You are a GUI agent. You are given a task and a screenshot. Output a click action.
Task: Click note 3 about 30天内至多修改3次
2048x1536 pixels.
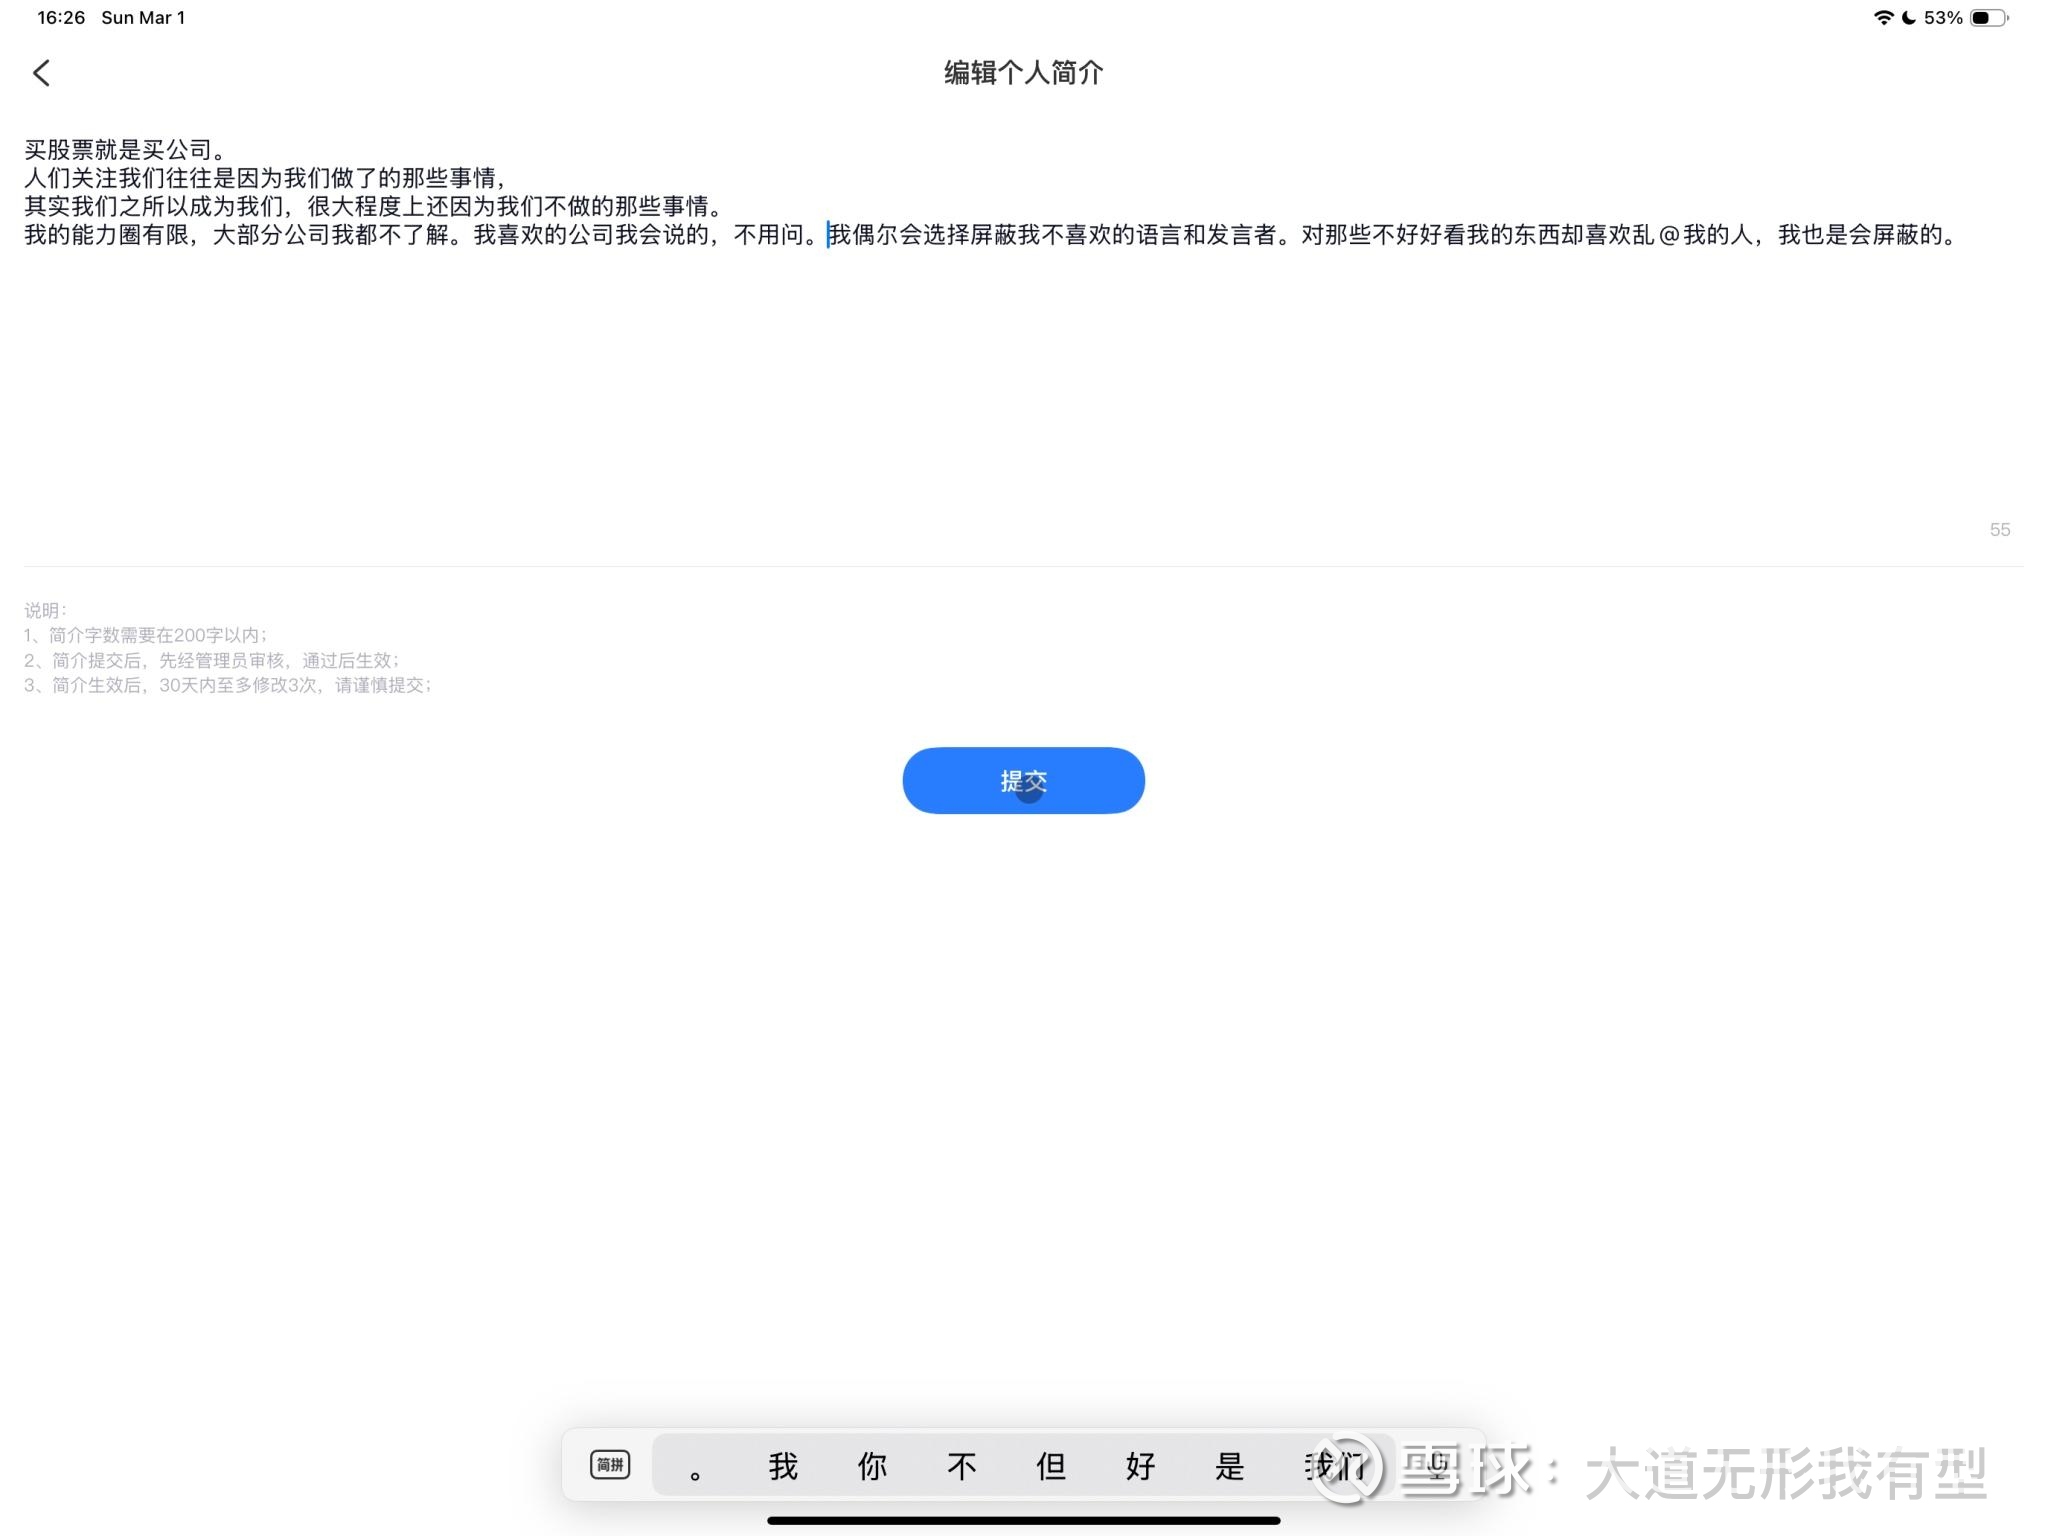click(228, 685)
